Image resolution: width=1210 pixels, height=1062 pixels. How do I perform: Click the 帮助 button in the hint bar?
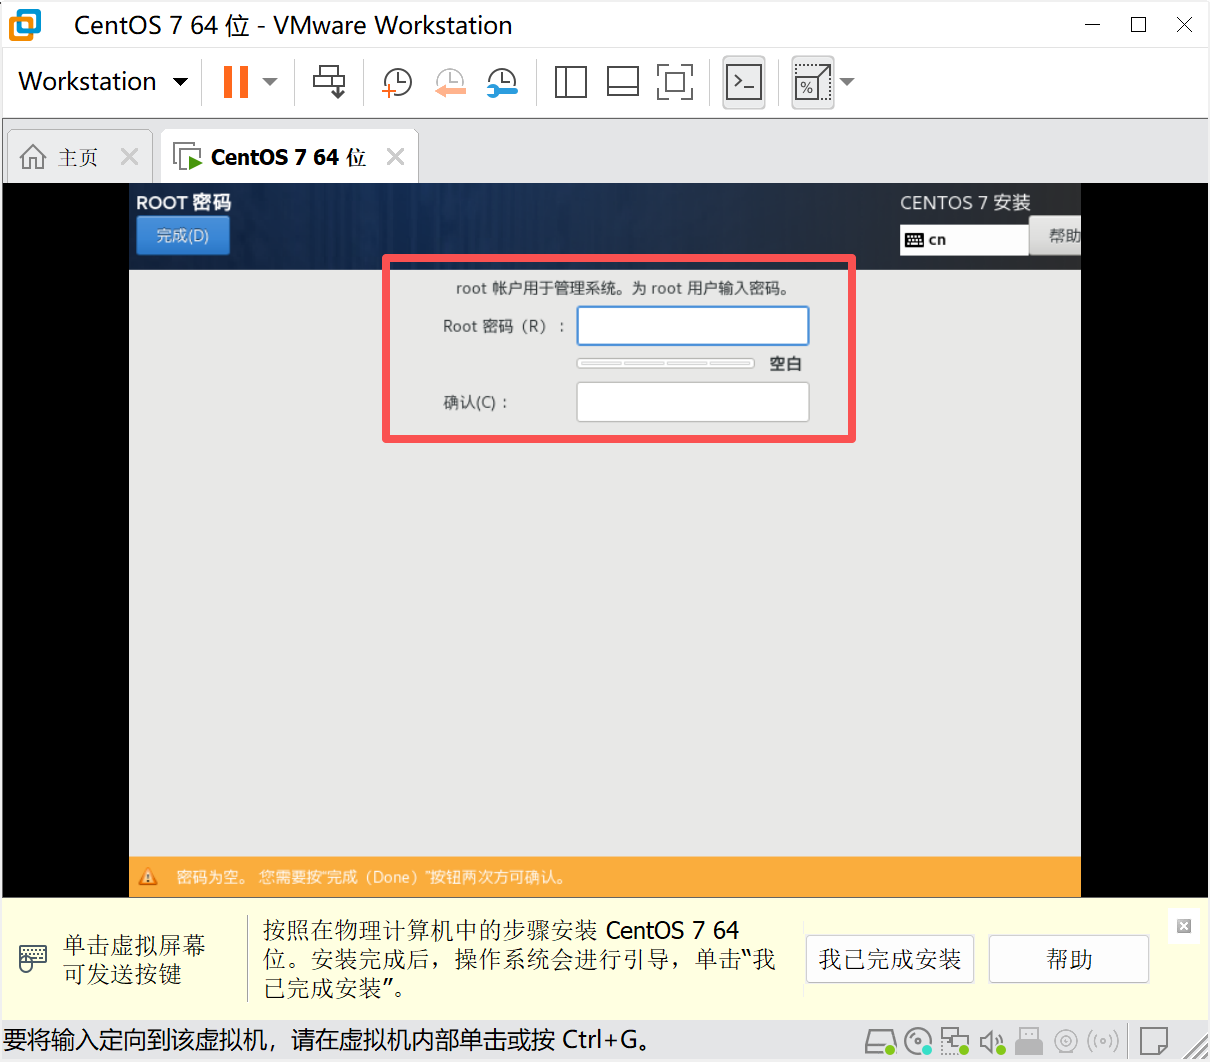[1069, 959]
